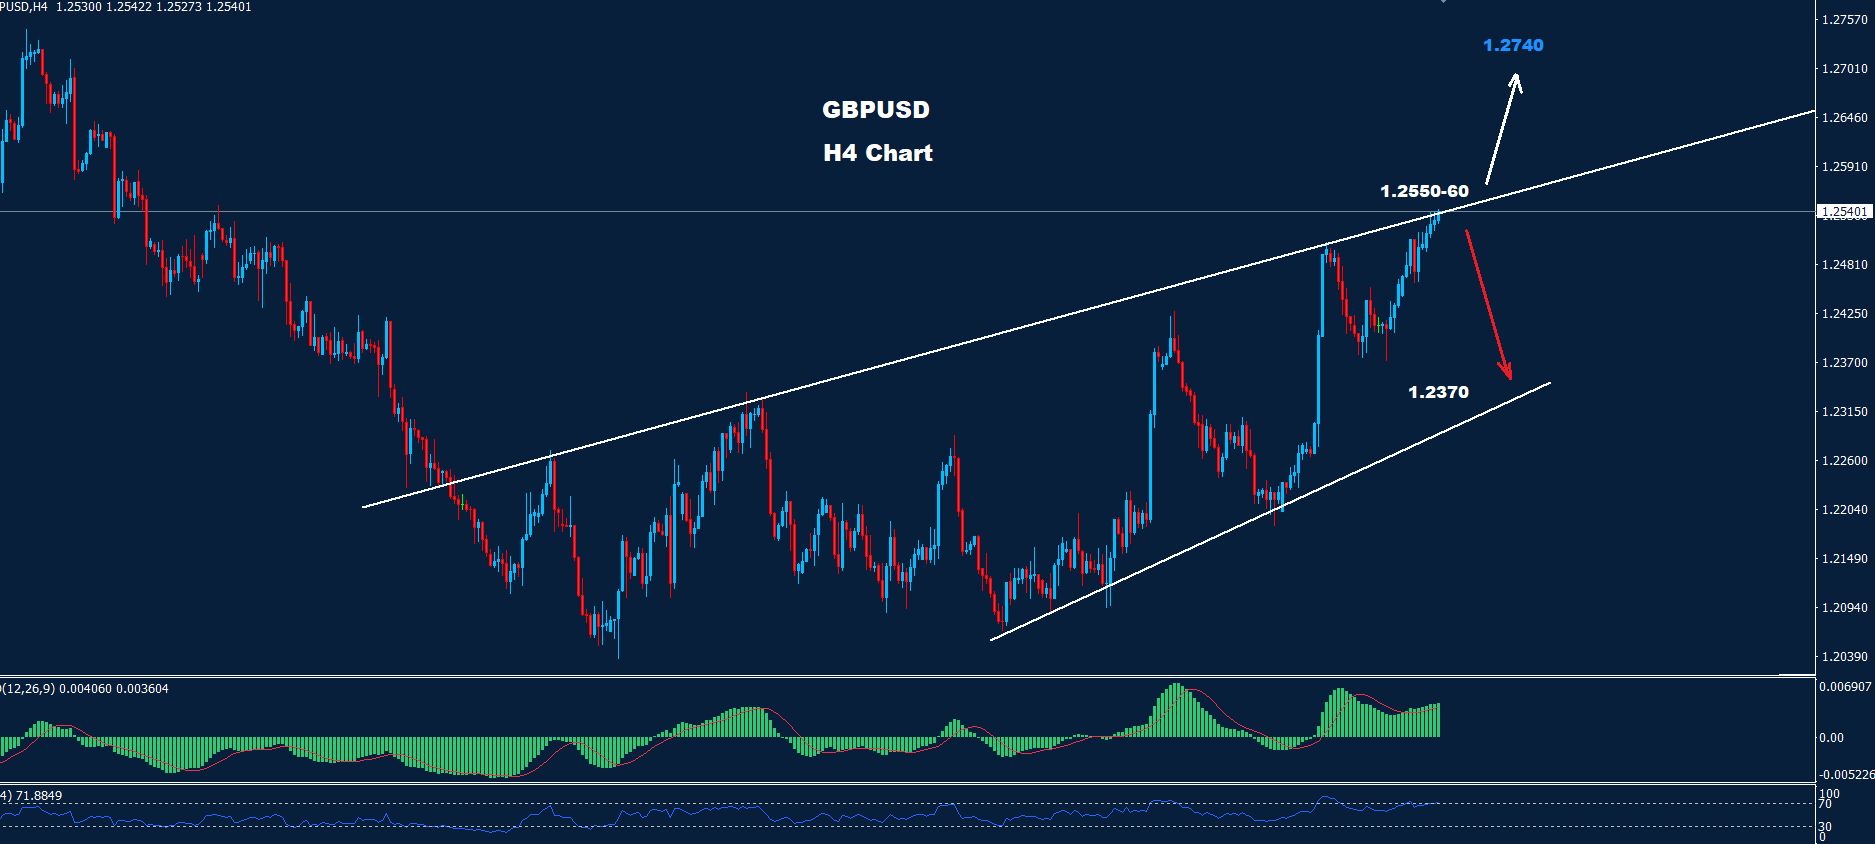Click the MACD 0.006907 scale label
The width and height of the screenshot is (1875, 844).
click(1845, 687)
